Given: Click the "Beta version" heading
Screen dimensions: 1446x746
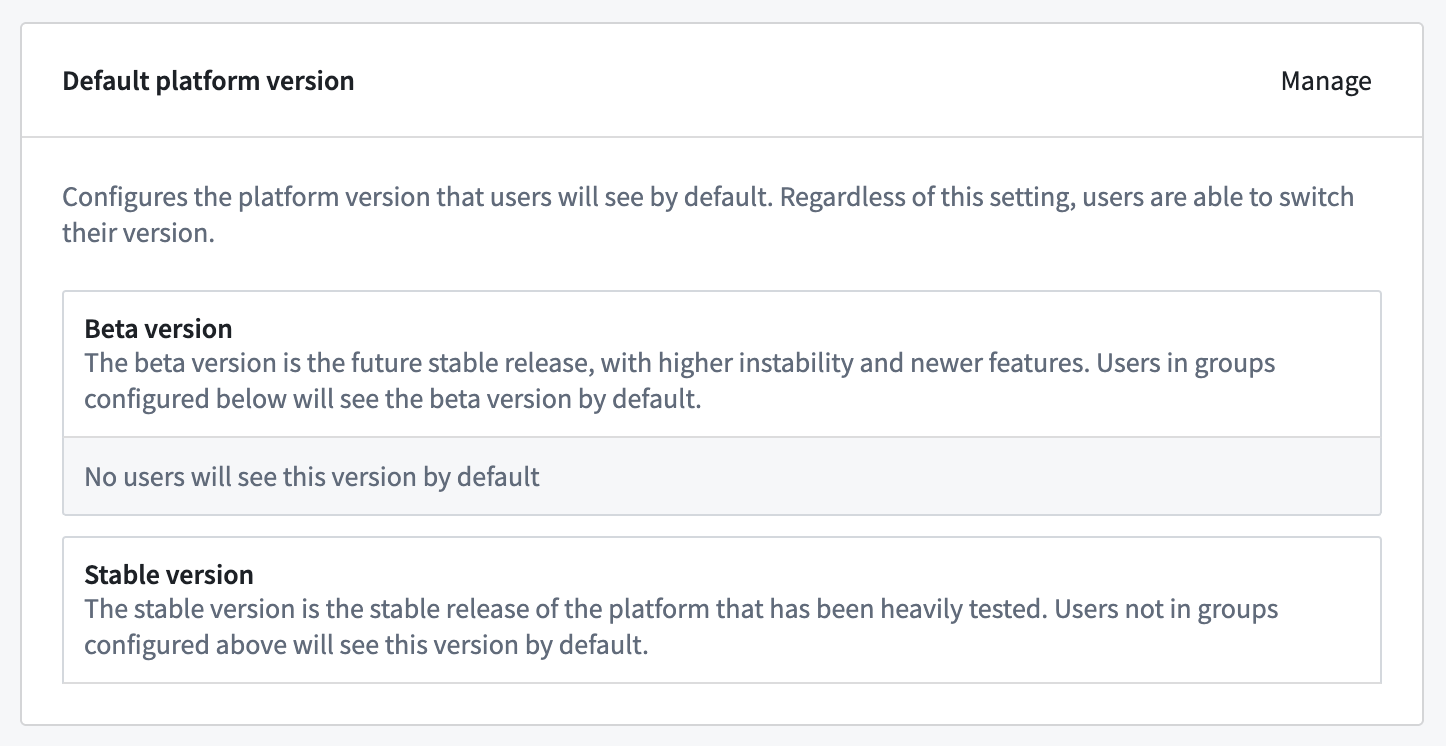Looking at the screenshot, I should pos(158,329).
